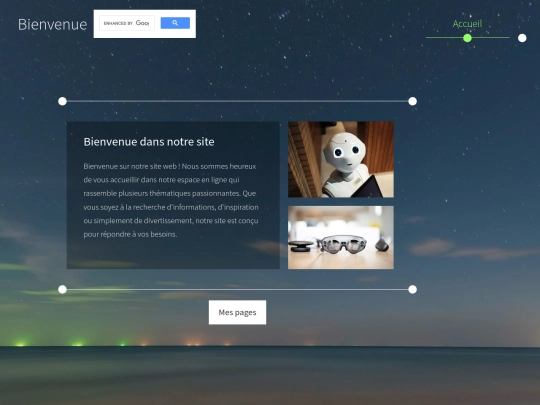540x405 pixels.
Task: Click into the Enhanced by Google search field
Action: coord(127,23)
